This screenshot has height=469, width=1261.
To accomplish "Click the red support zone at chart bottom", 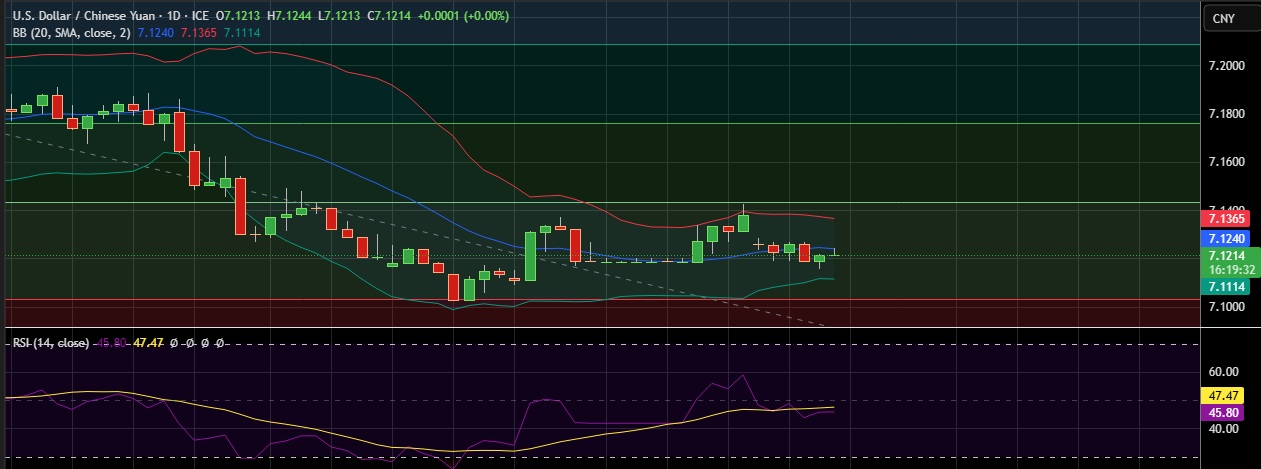I will point(600,312).
